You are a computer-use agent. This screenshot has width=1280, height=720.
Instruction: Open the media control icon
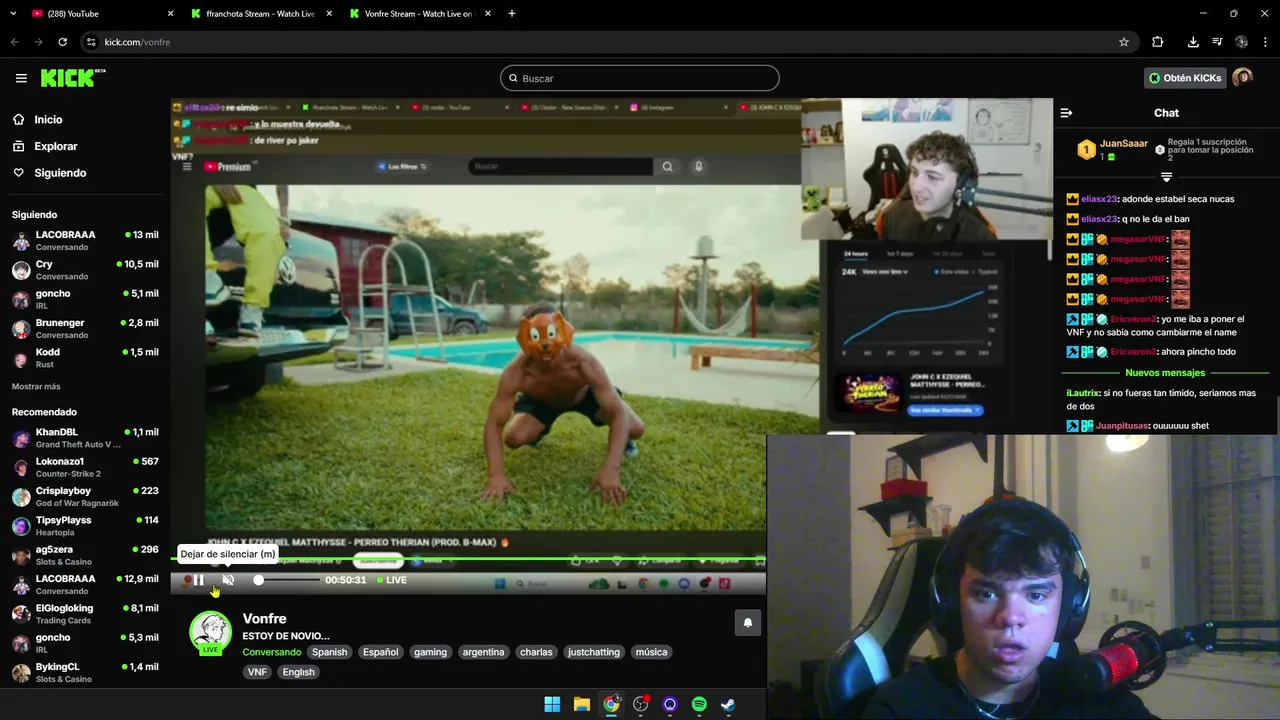1217,42
